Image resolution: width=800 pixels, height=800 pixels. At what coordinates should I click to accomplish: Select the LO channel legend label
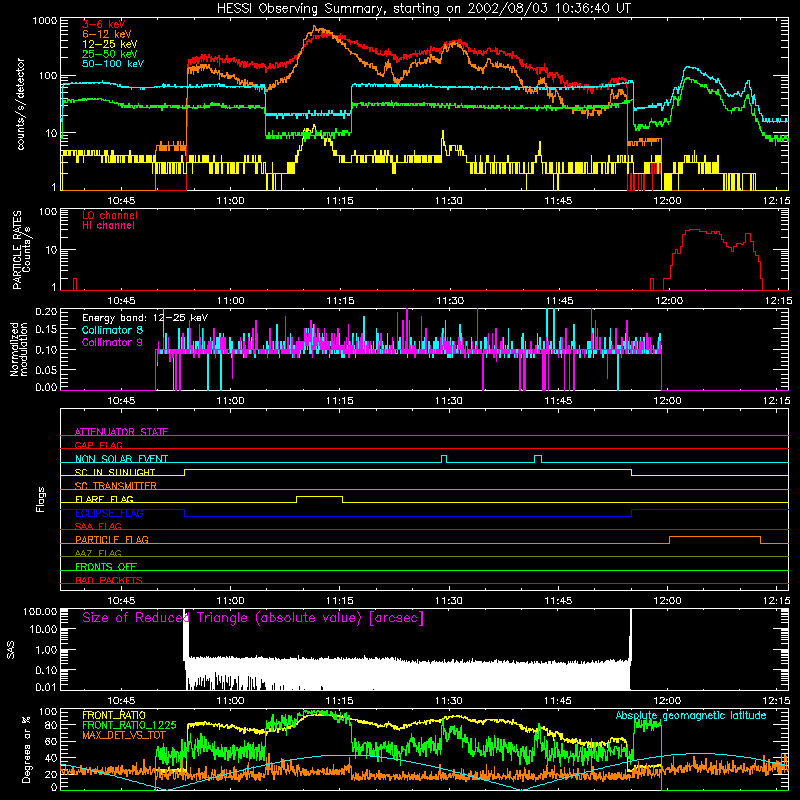tap(109, 215)
